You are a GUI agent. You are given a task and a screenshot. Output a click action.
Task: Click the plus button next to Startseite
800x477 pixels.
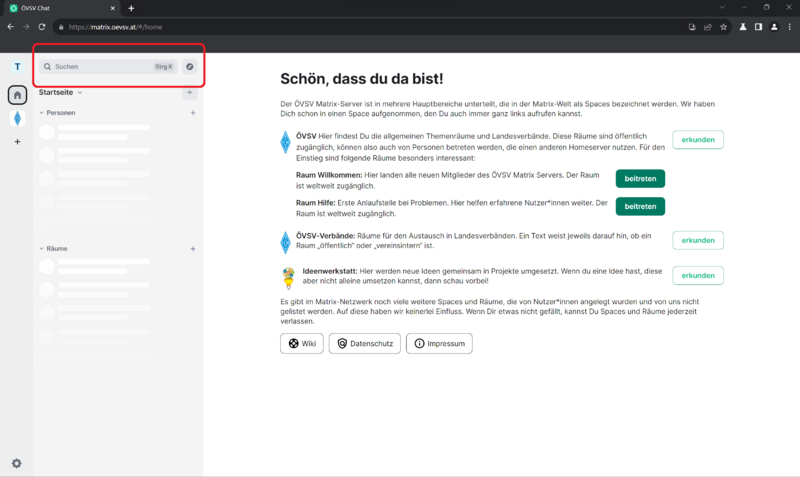(x=190, y=92)
